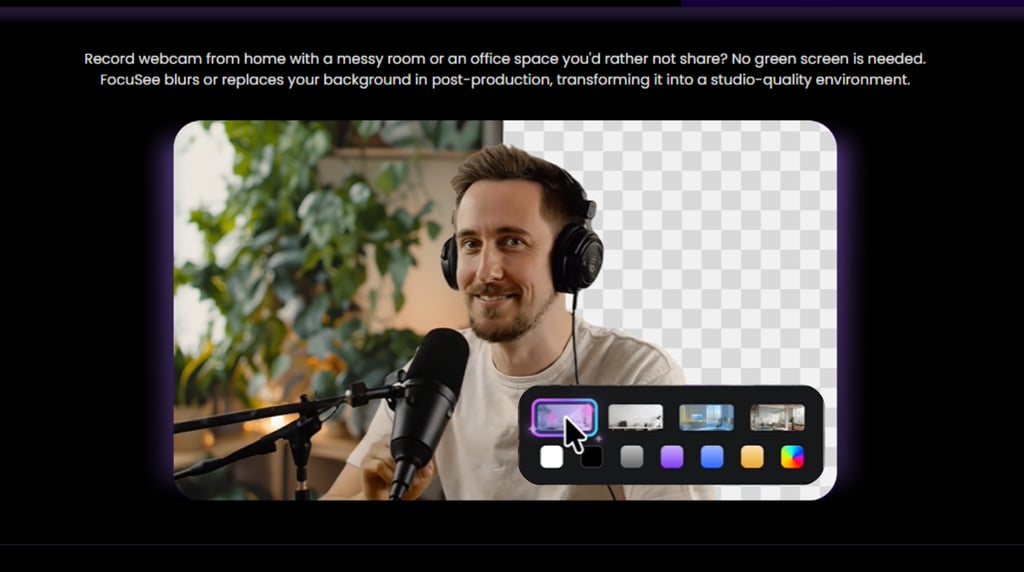Choose the purple color swatch
The image size is (1024, 572).
[x=672, y=457]
